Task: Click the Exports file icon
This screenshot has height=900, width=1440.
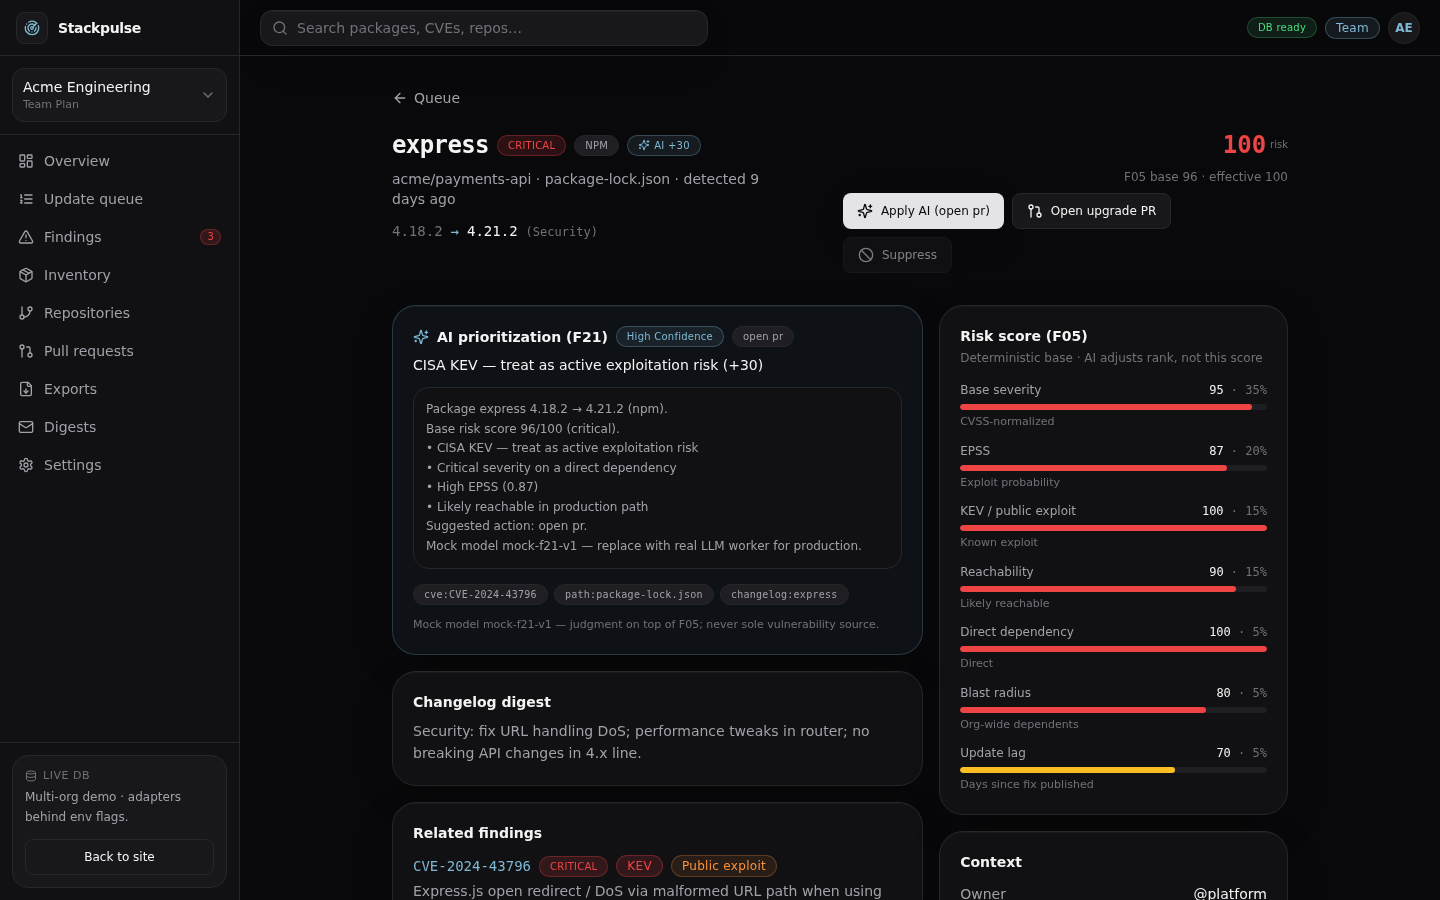Action: pos(26,389)
